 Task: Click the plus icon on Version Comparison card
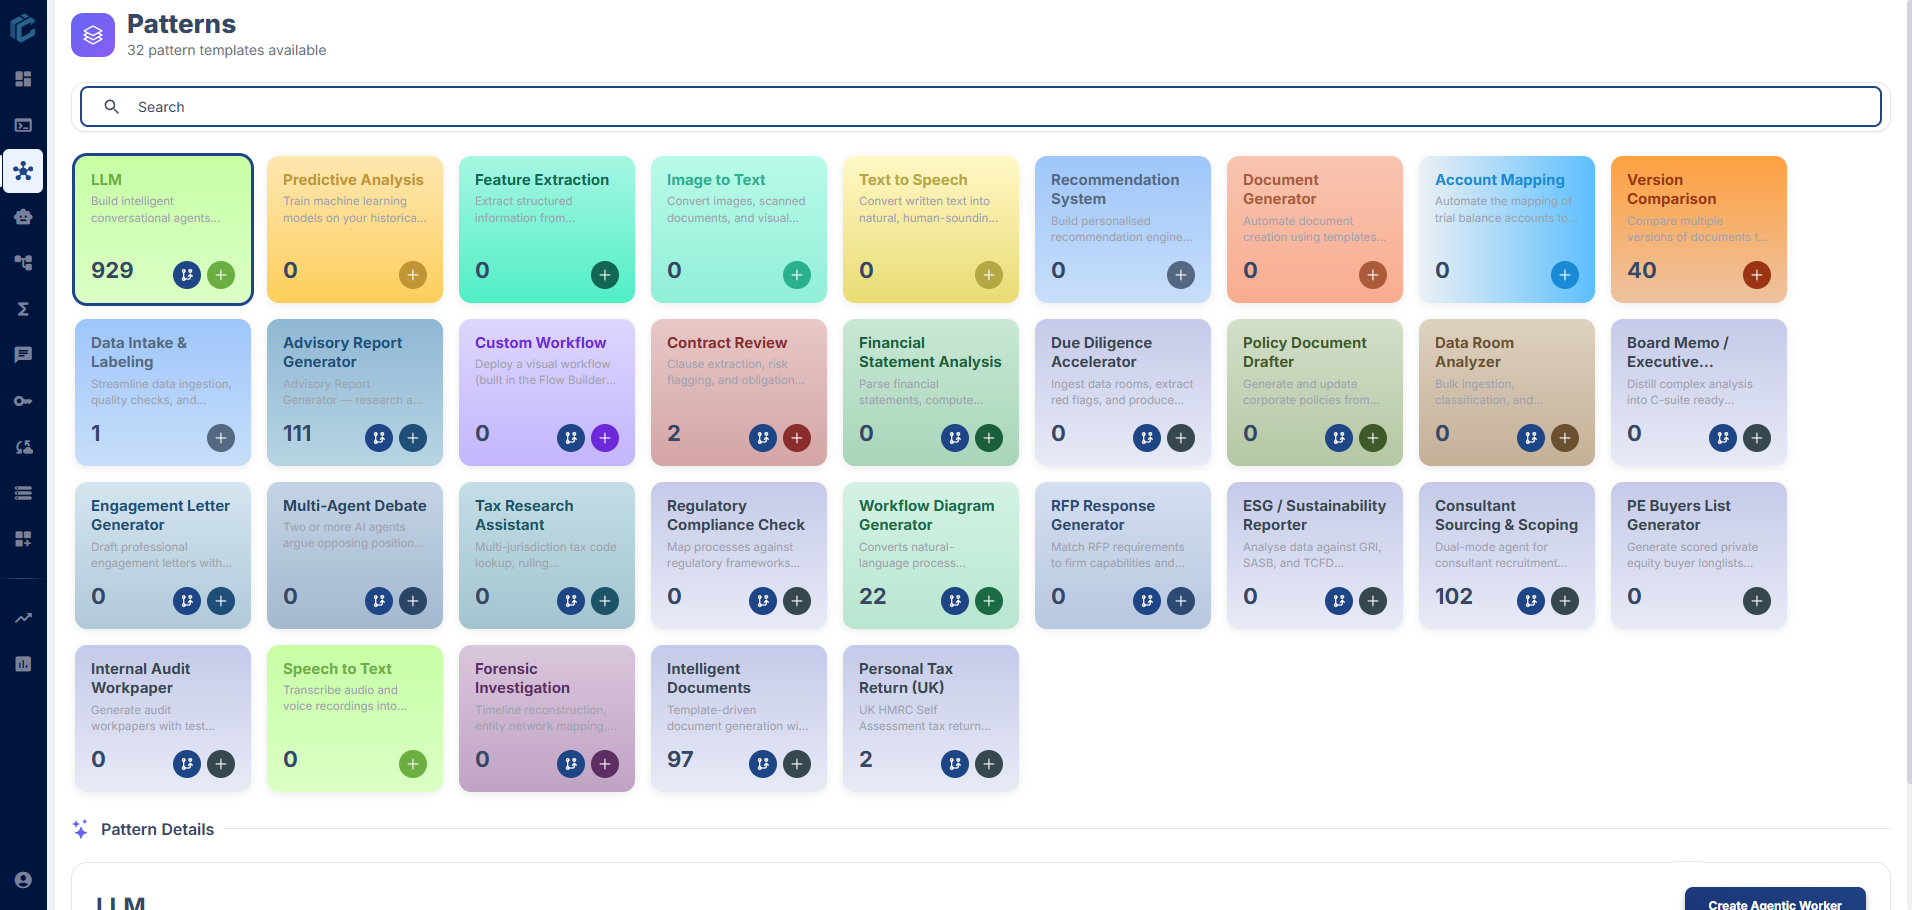pyautogui.click(x=1757, y=275)
